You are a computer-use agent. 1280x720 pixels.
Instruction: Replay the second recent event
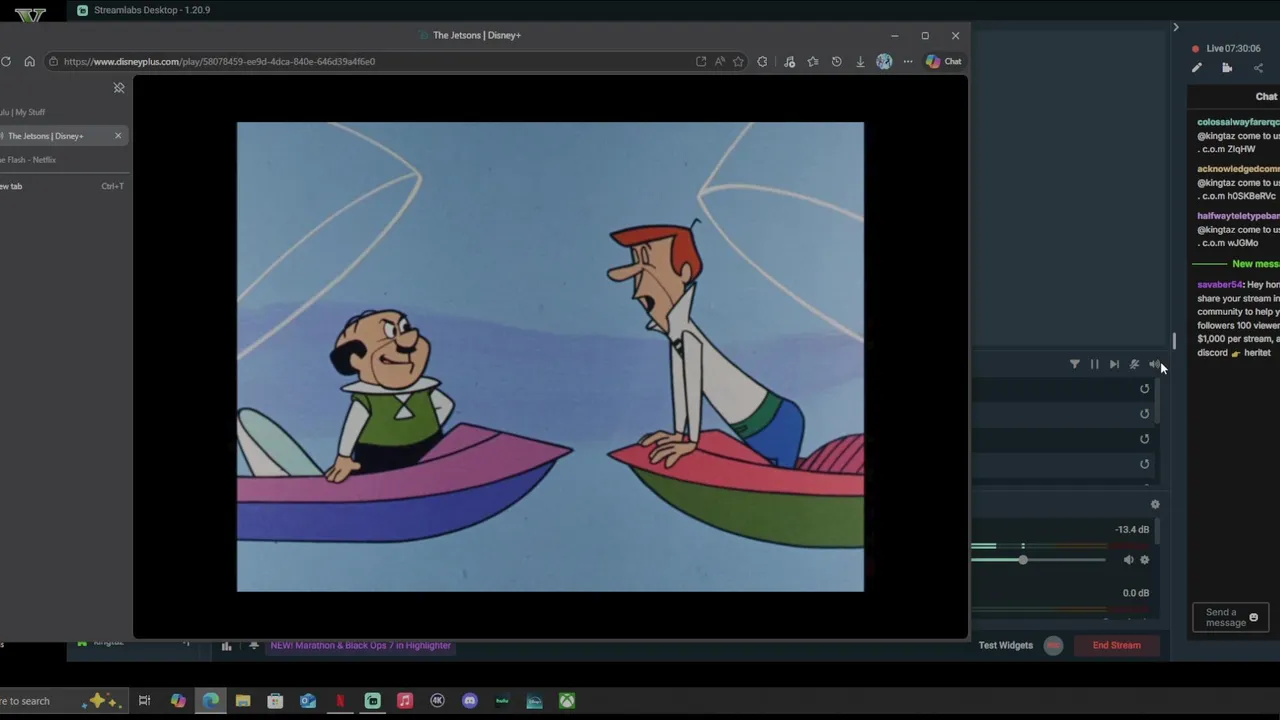pyautogui.click(x=1145, y=414)
